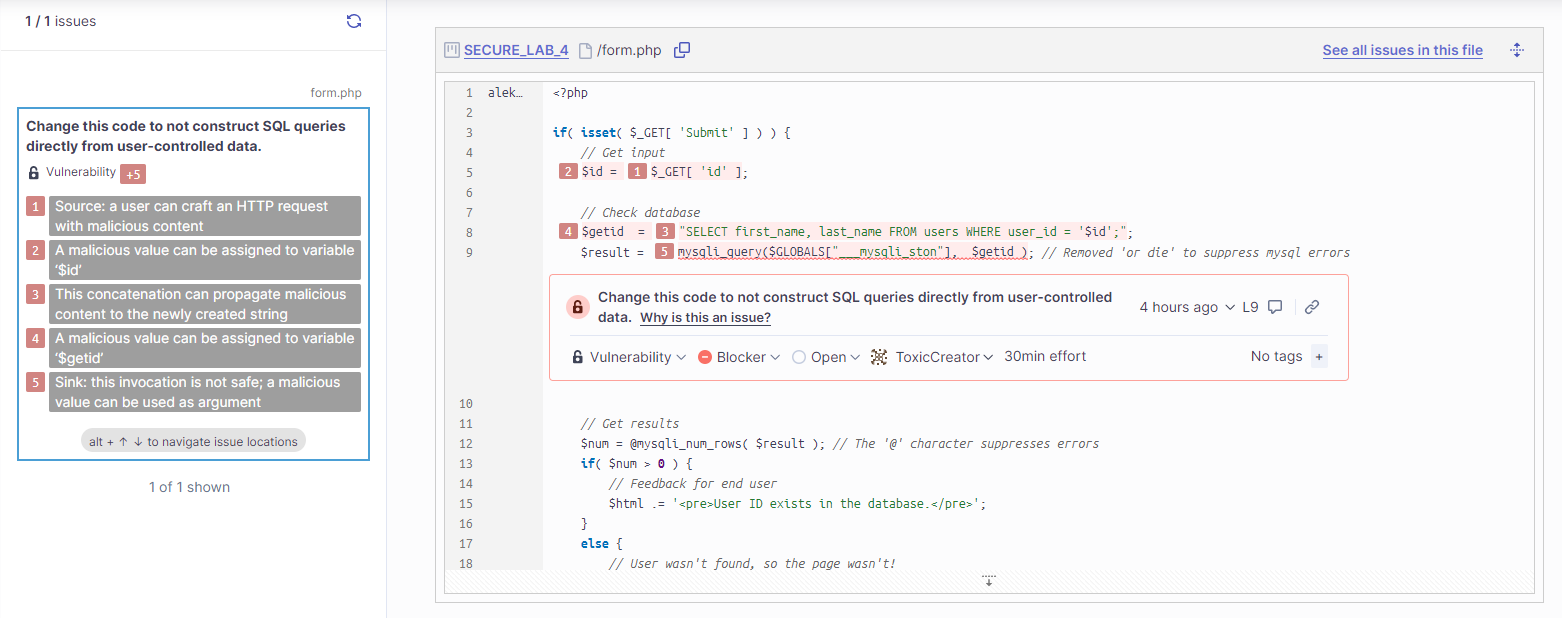This screenshot has height=618, width=1562.
Task: Copy the issue permalink chain icon
Action: tap(1312, 307)
